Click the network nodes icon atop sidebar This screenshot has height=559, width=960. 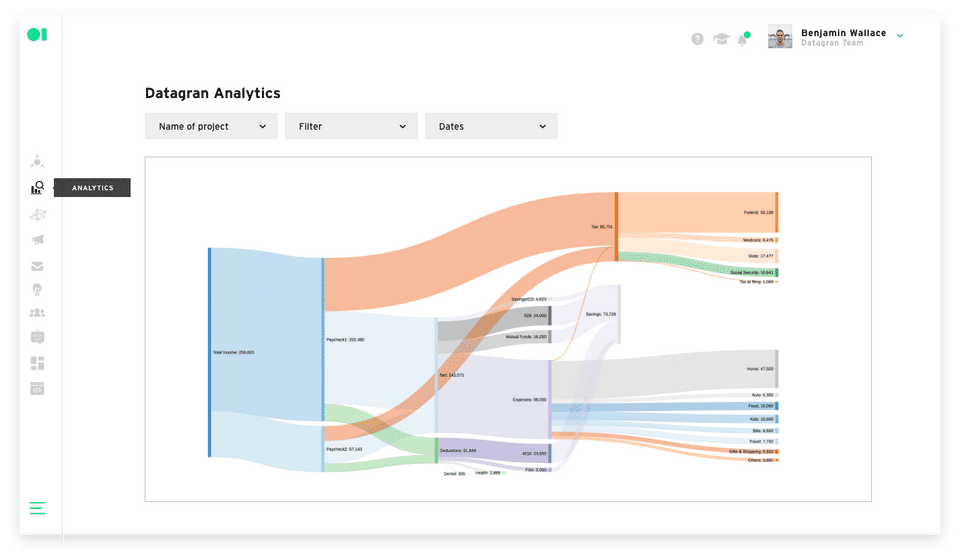point(37,160)
